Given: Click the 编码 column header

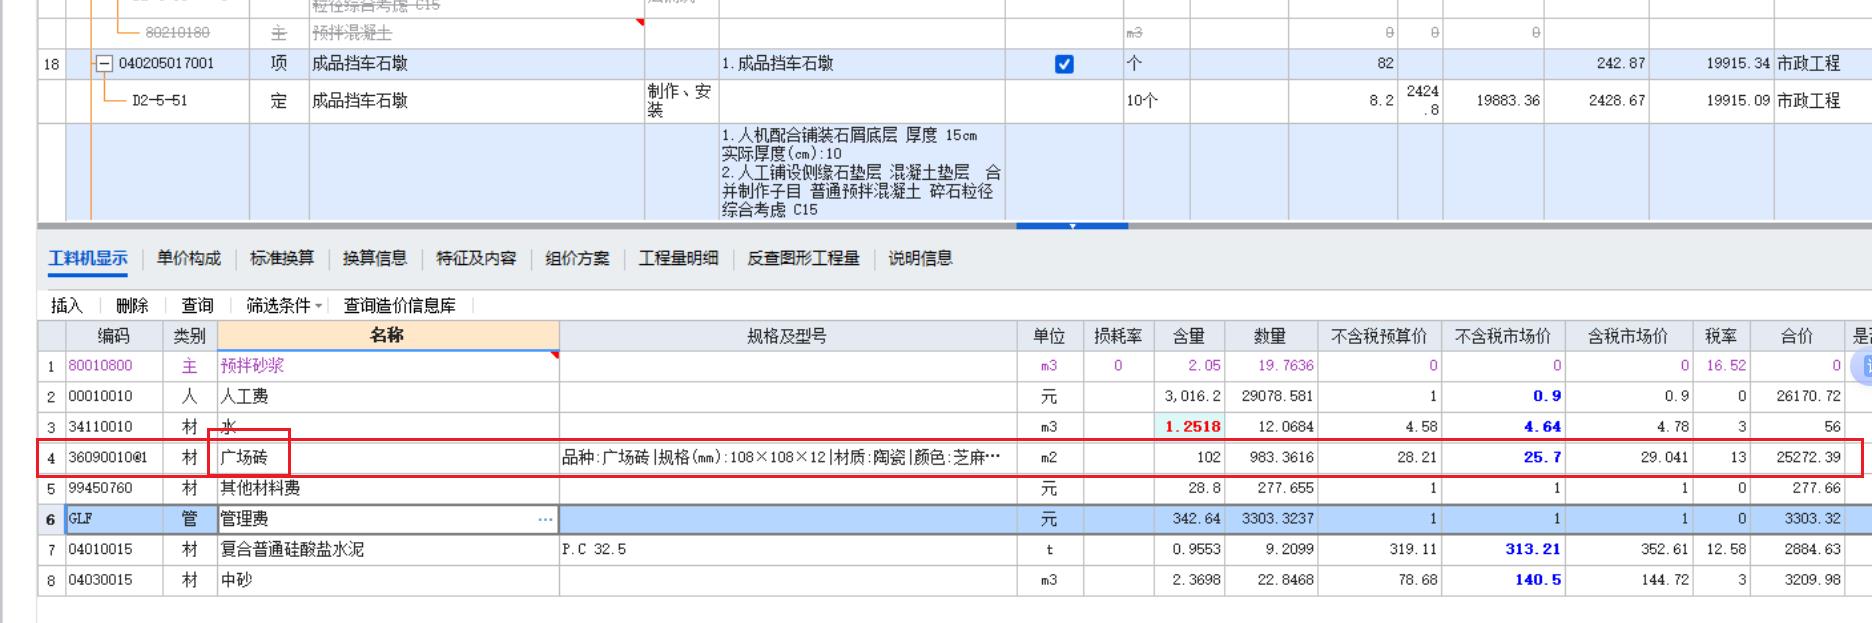Looking at the screenshot, I should point(114,336).
